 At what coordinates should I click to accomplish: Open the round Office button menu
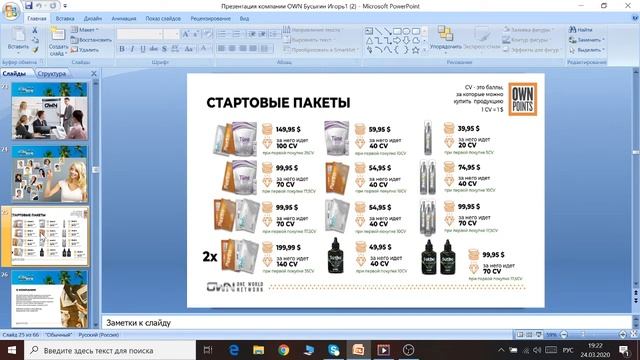11,11
